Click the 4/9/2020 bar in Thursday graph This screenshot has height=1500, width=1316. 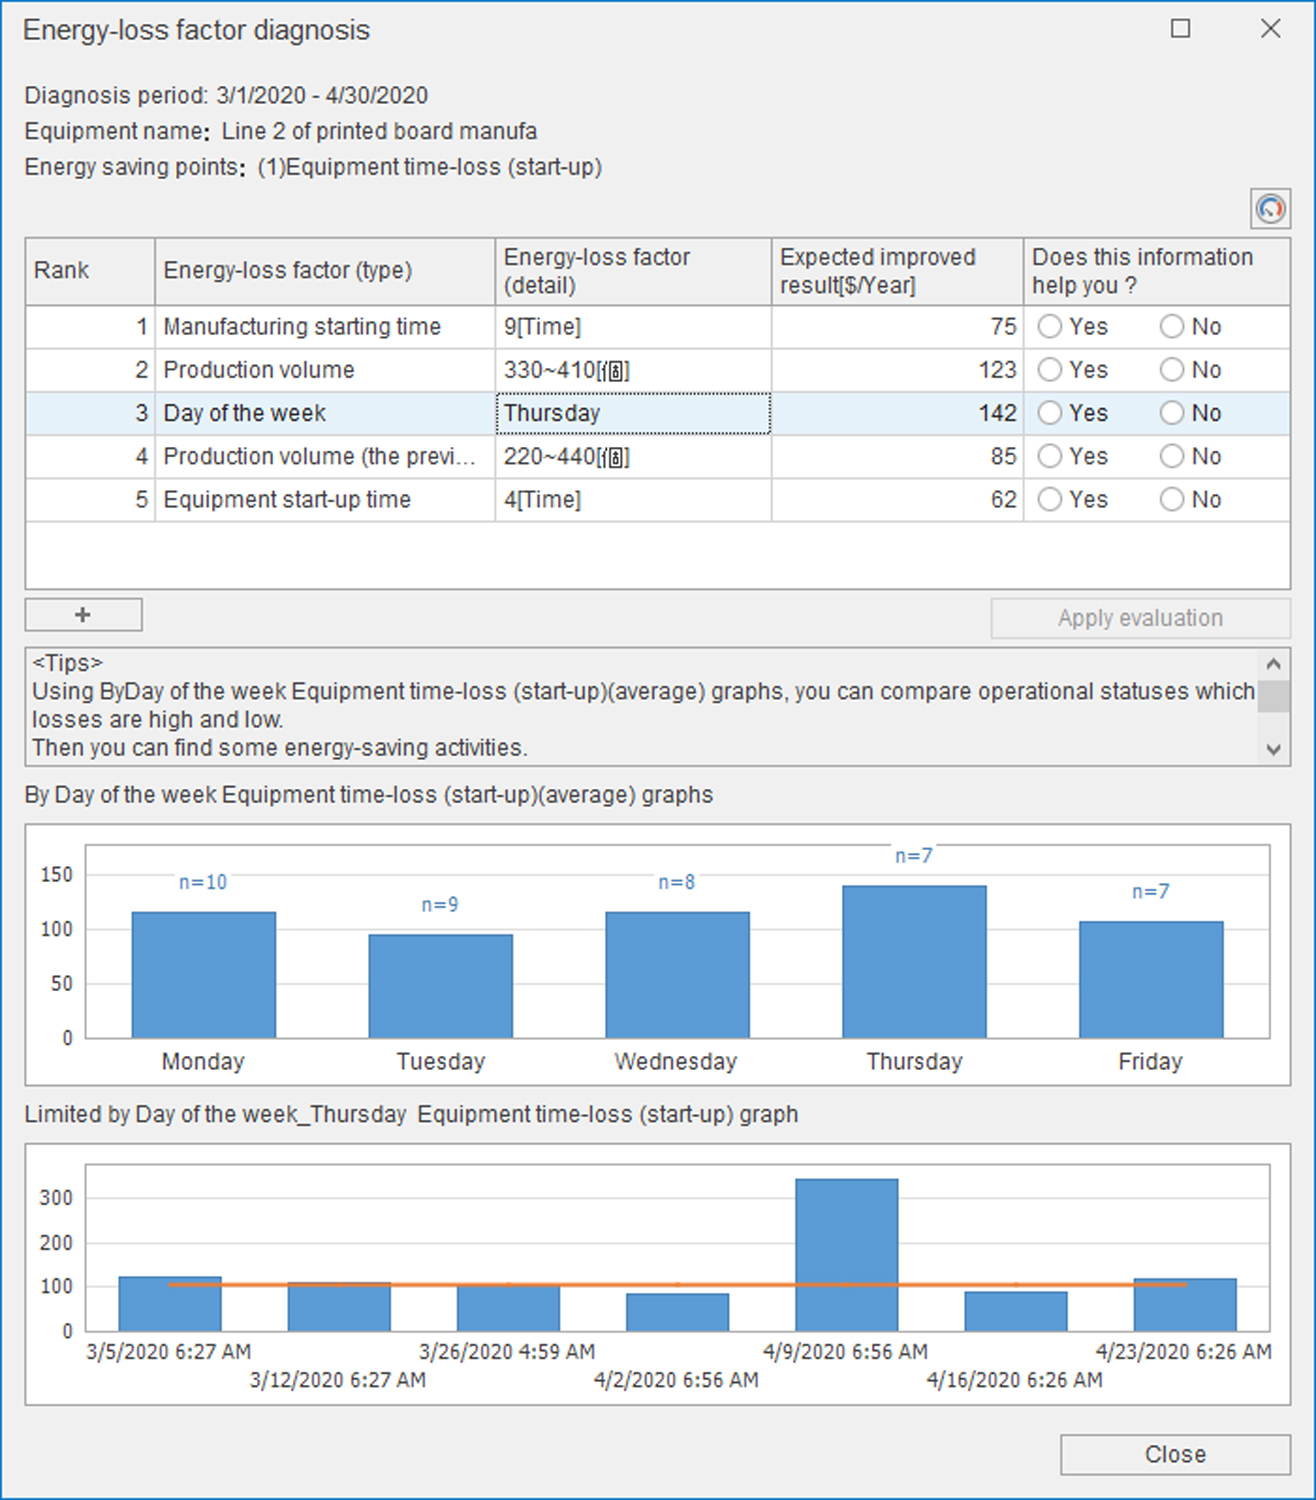846,1254
